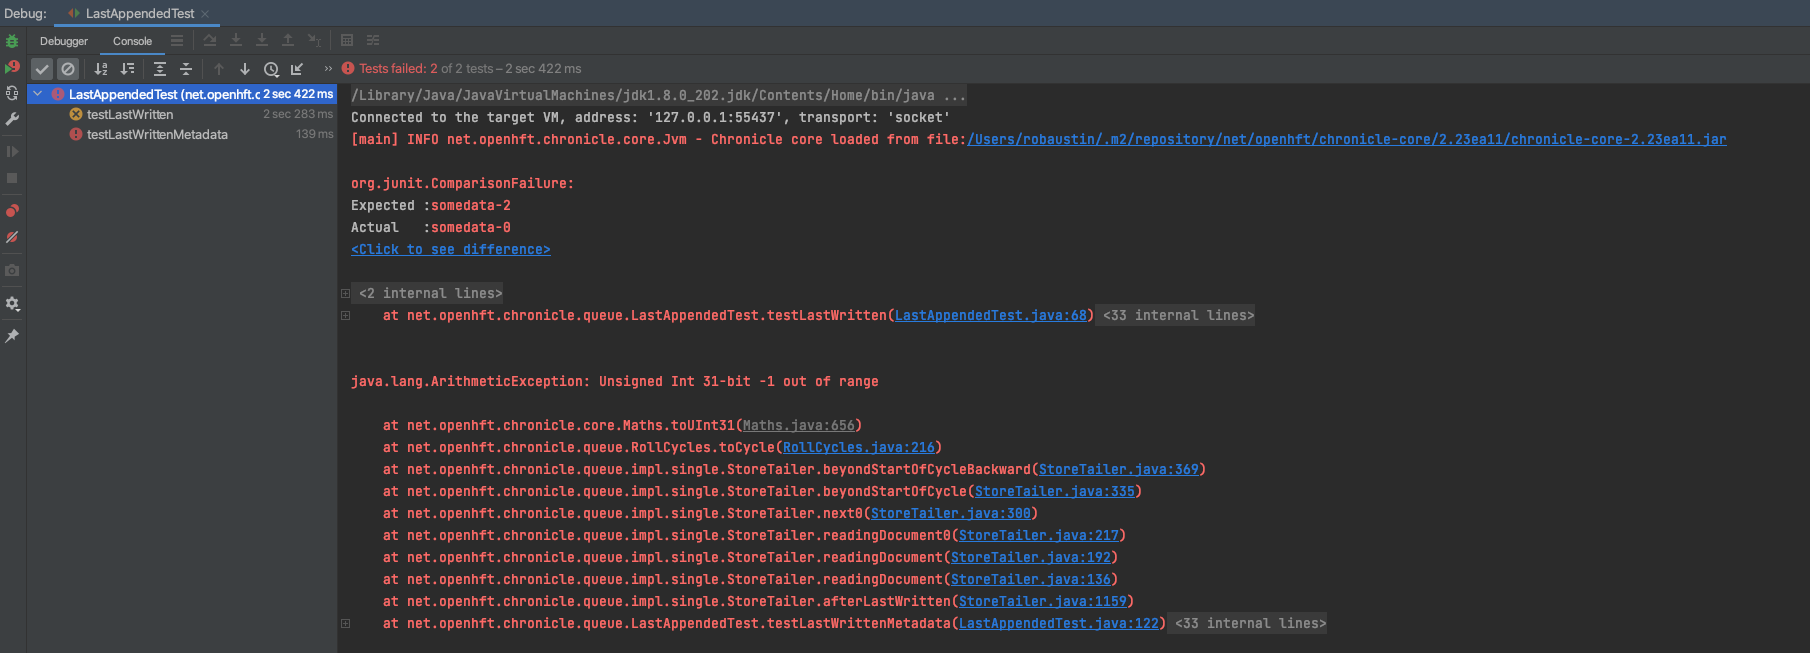Click the Step Into icon

coord(262,41)
